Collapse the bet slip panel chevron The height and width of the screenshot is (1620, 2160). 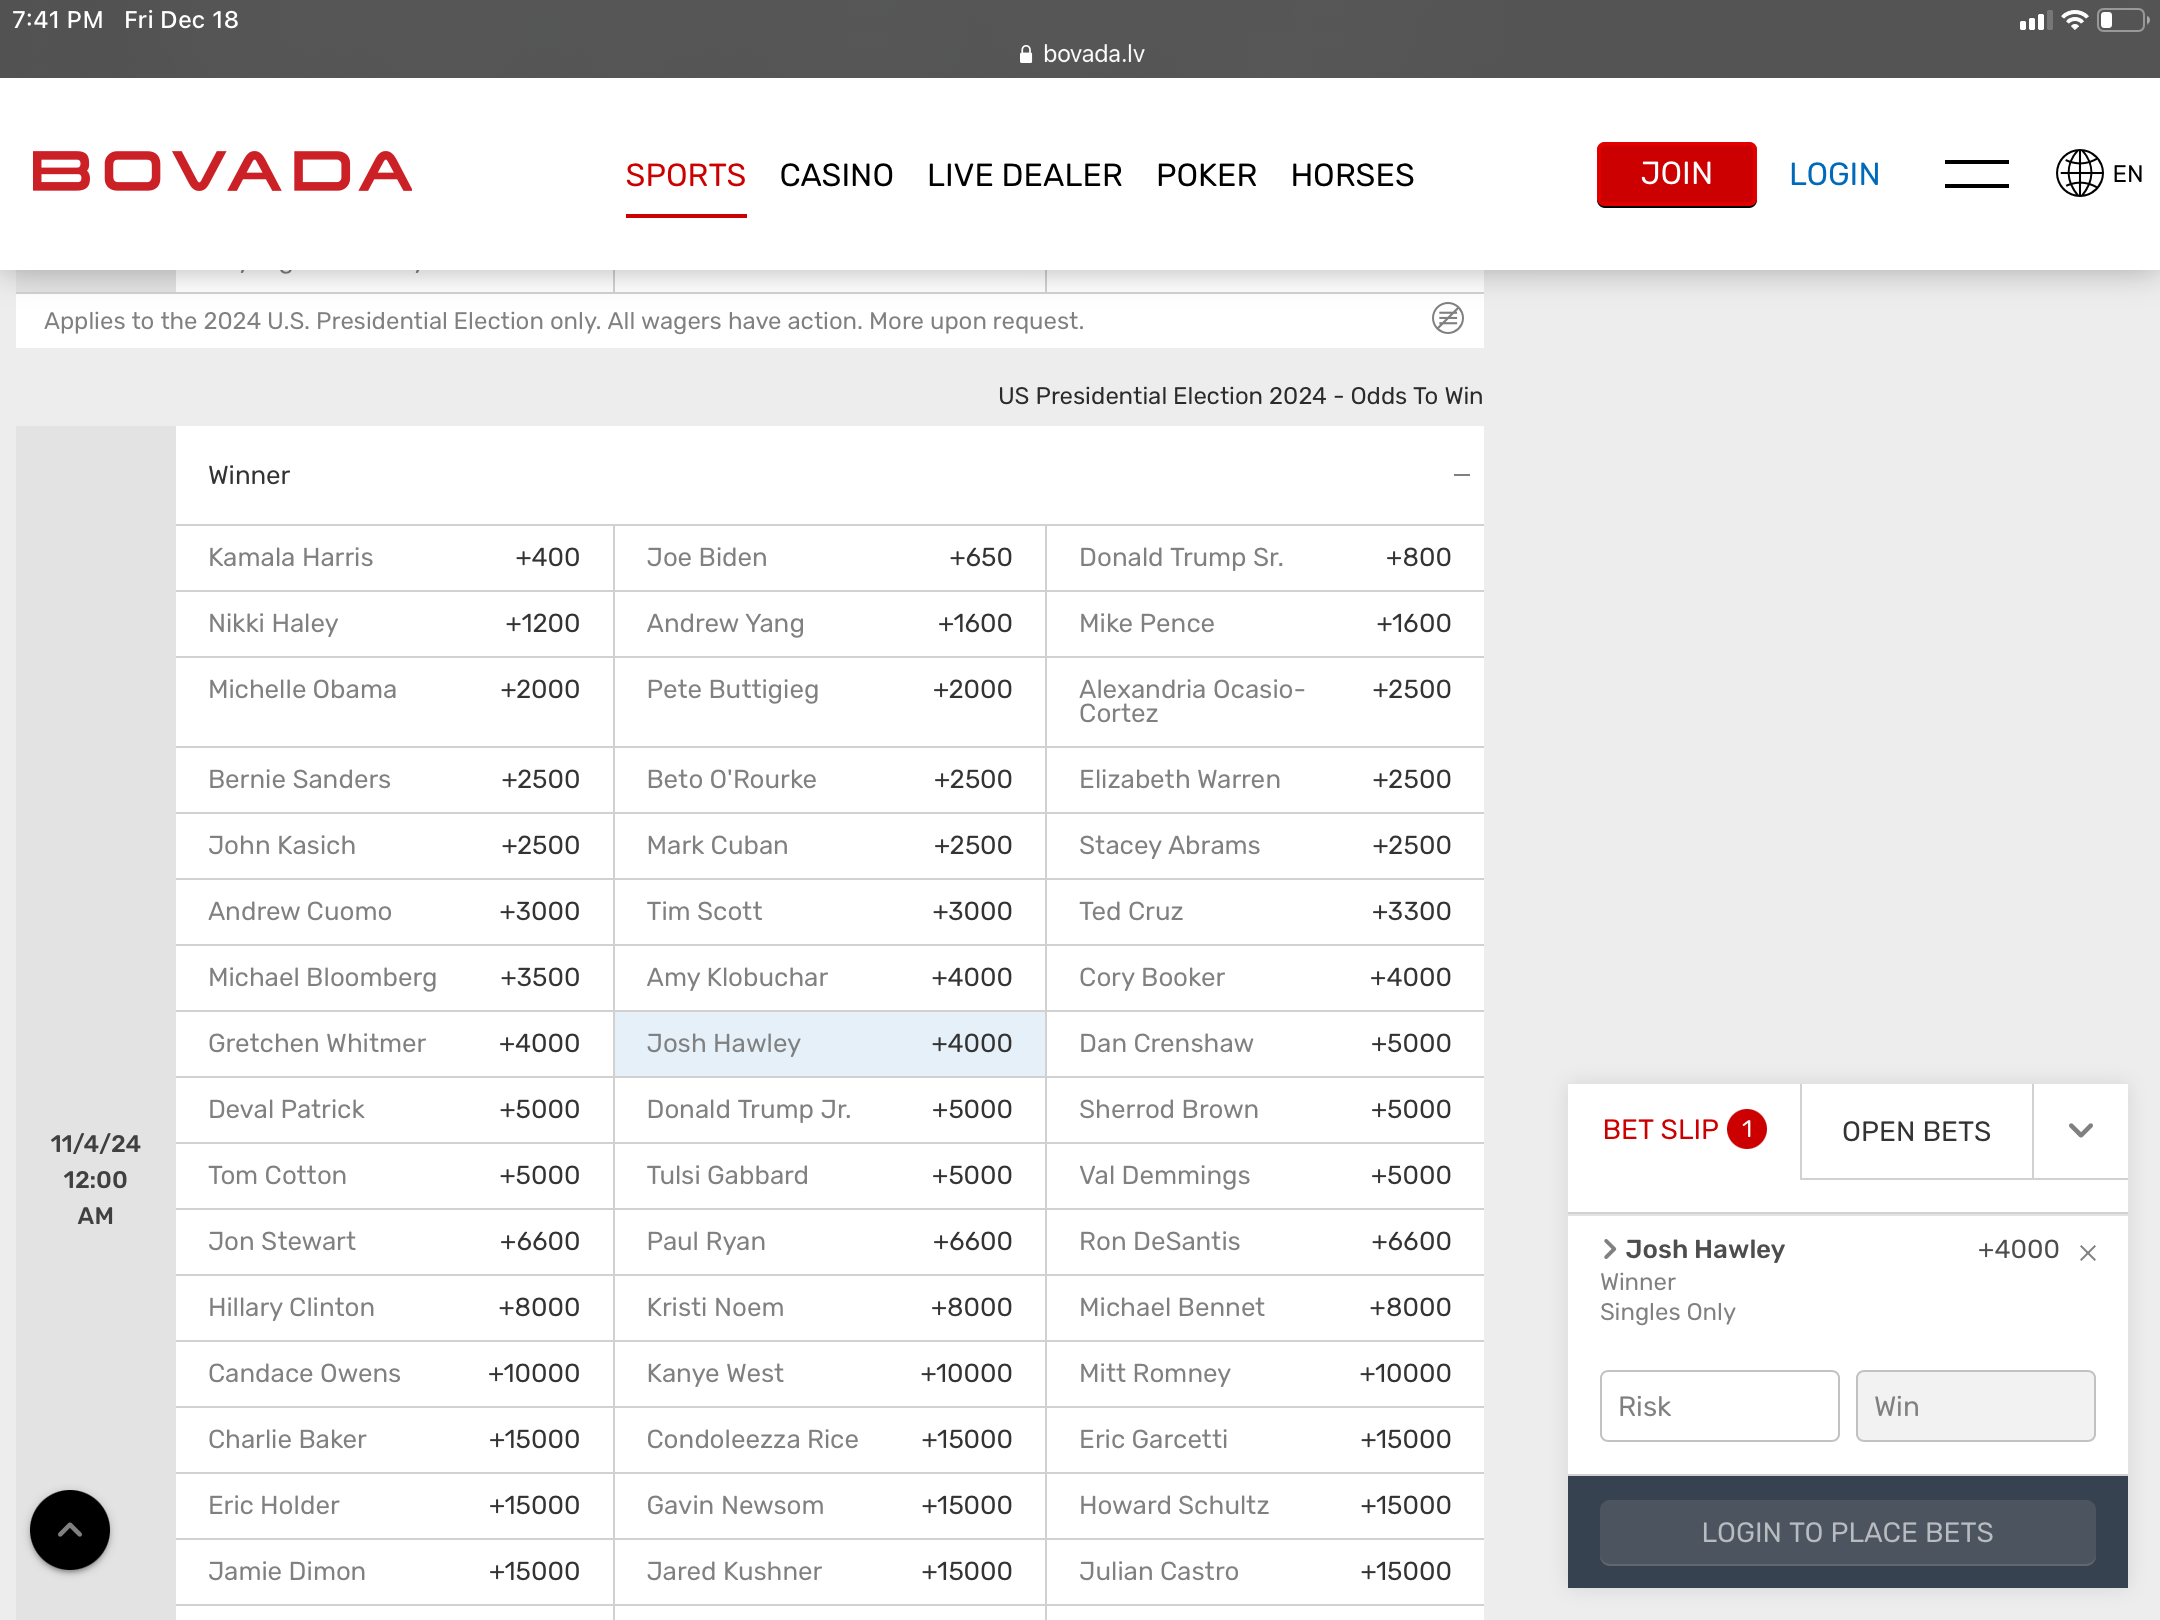pyautogui.click(x=2080, y=1131)
